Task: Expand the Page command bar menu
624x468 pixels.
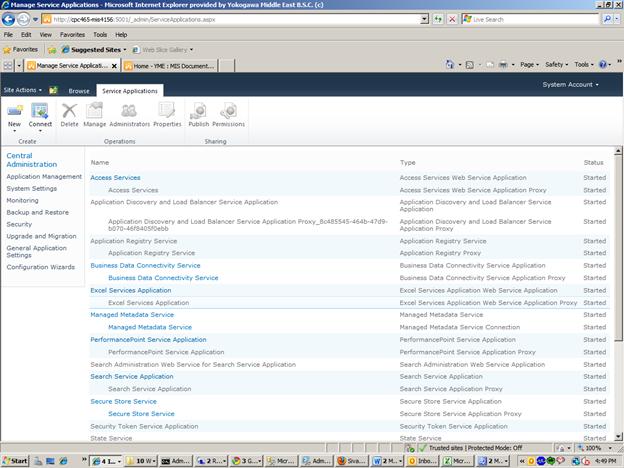Action: [529, 64]
